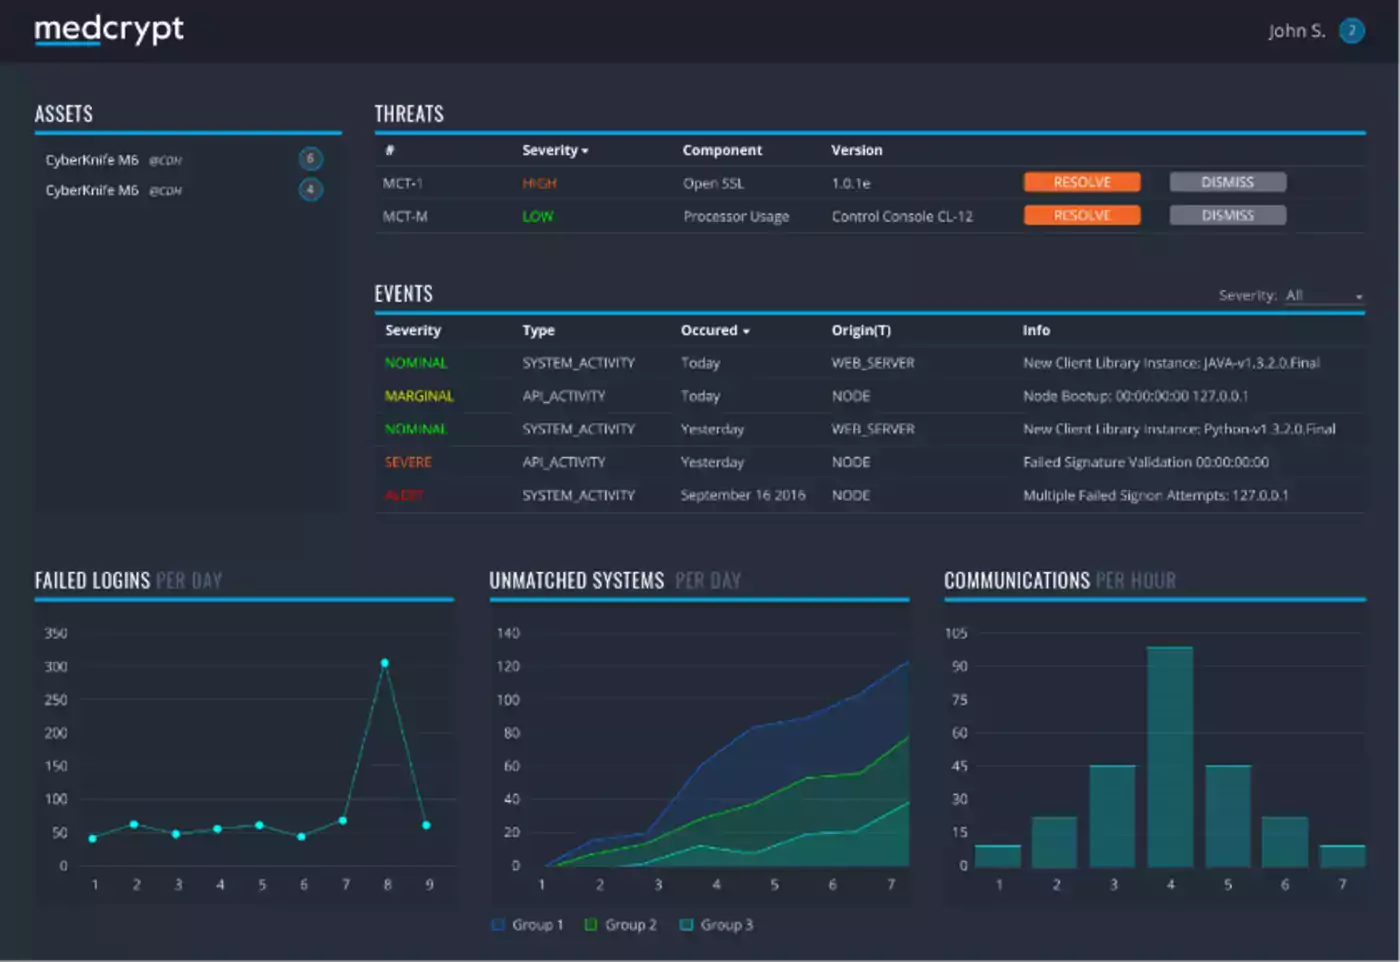The height and width of the screenshot is (962, 1400).
Task: Click the Failed Logins chart title
Action: (128, 581)
